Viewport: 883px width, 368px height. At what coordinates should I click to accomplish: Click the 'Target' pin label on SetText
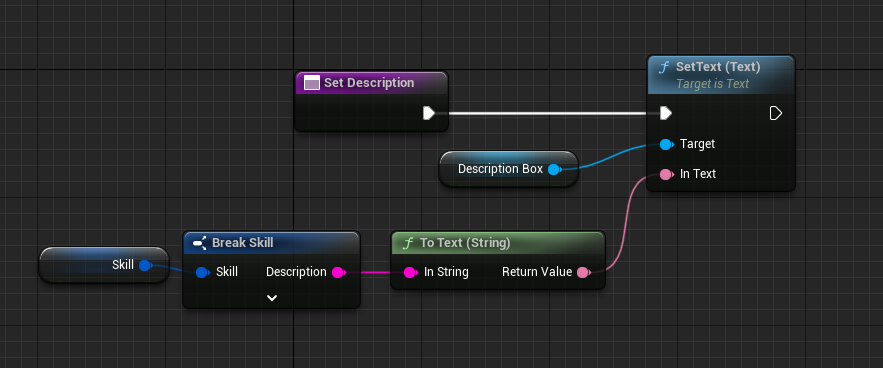[697, 144]
